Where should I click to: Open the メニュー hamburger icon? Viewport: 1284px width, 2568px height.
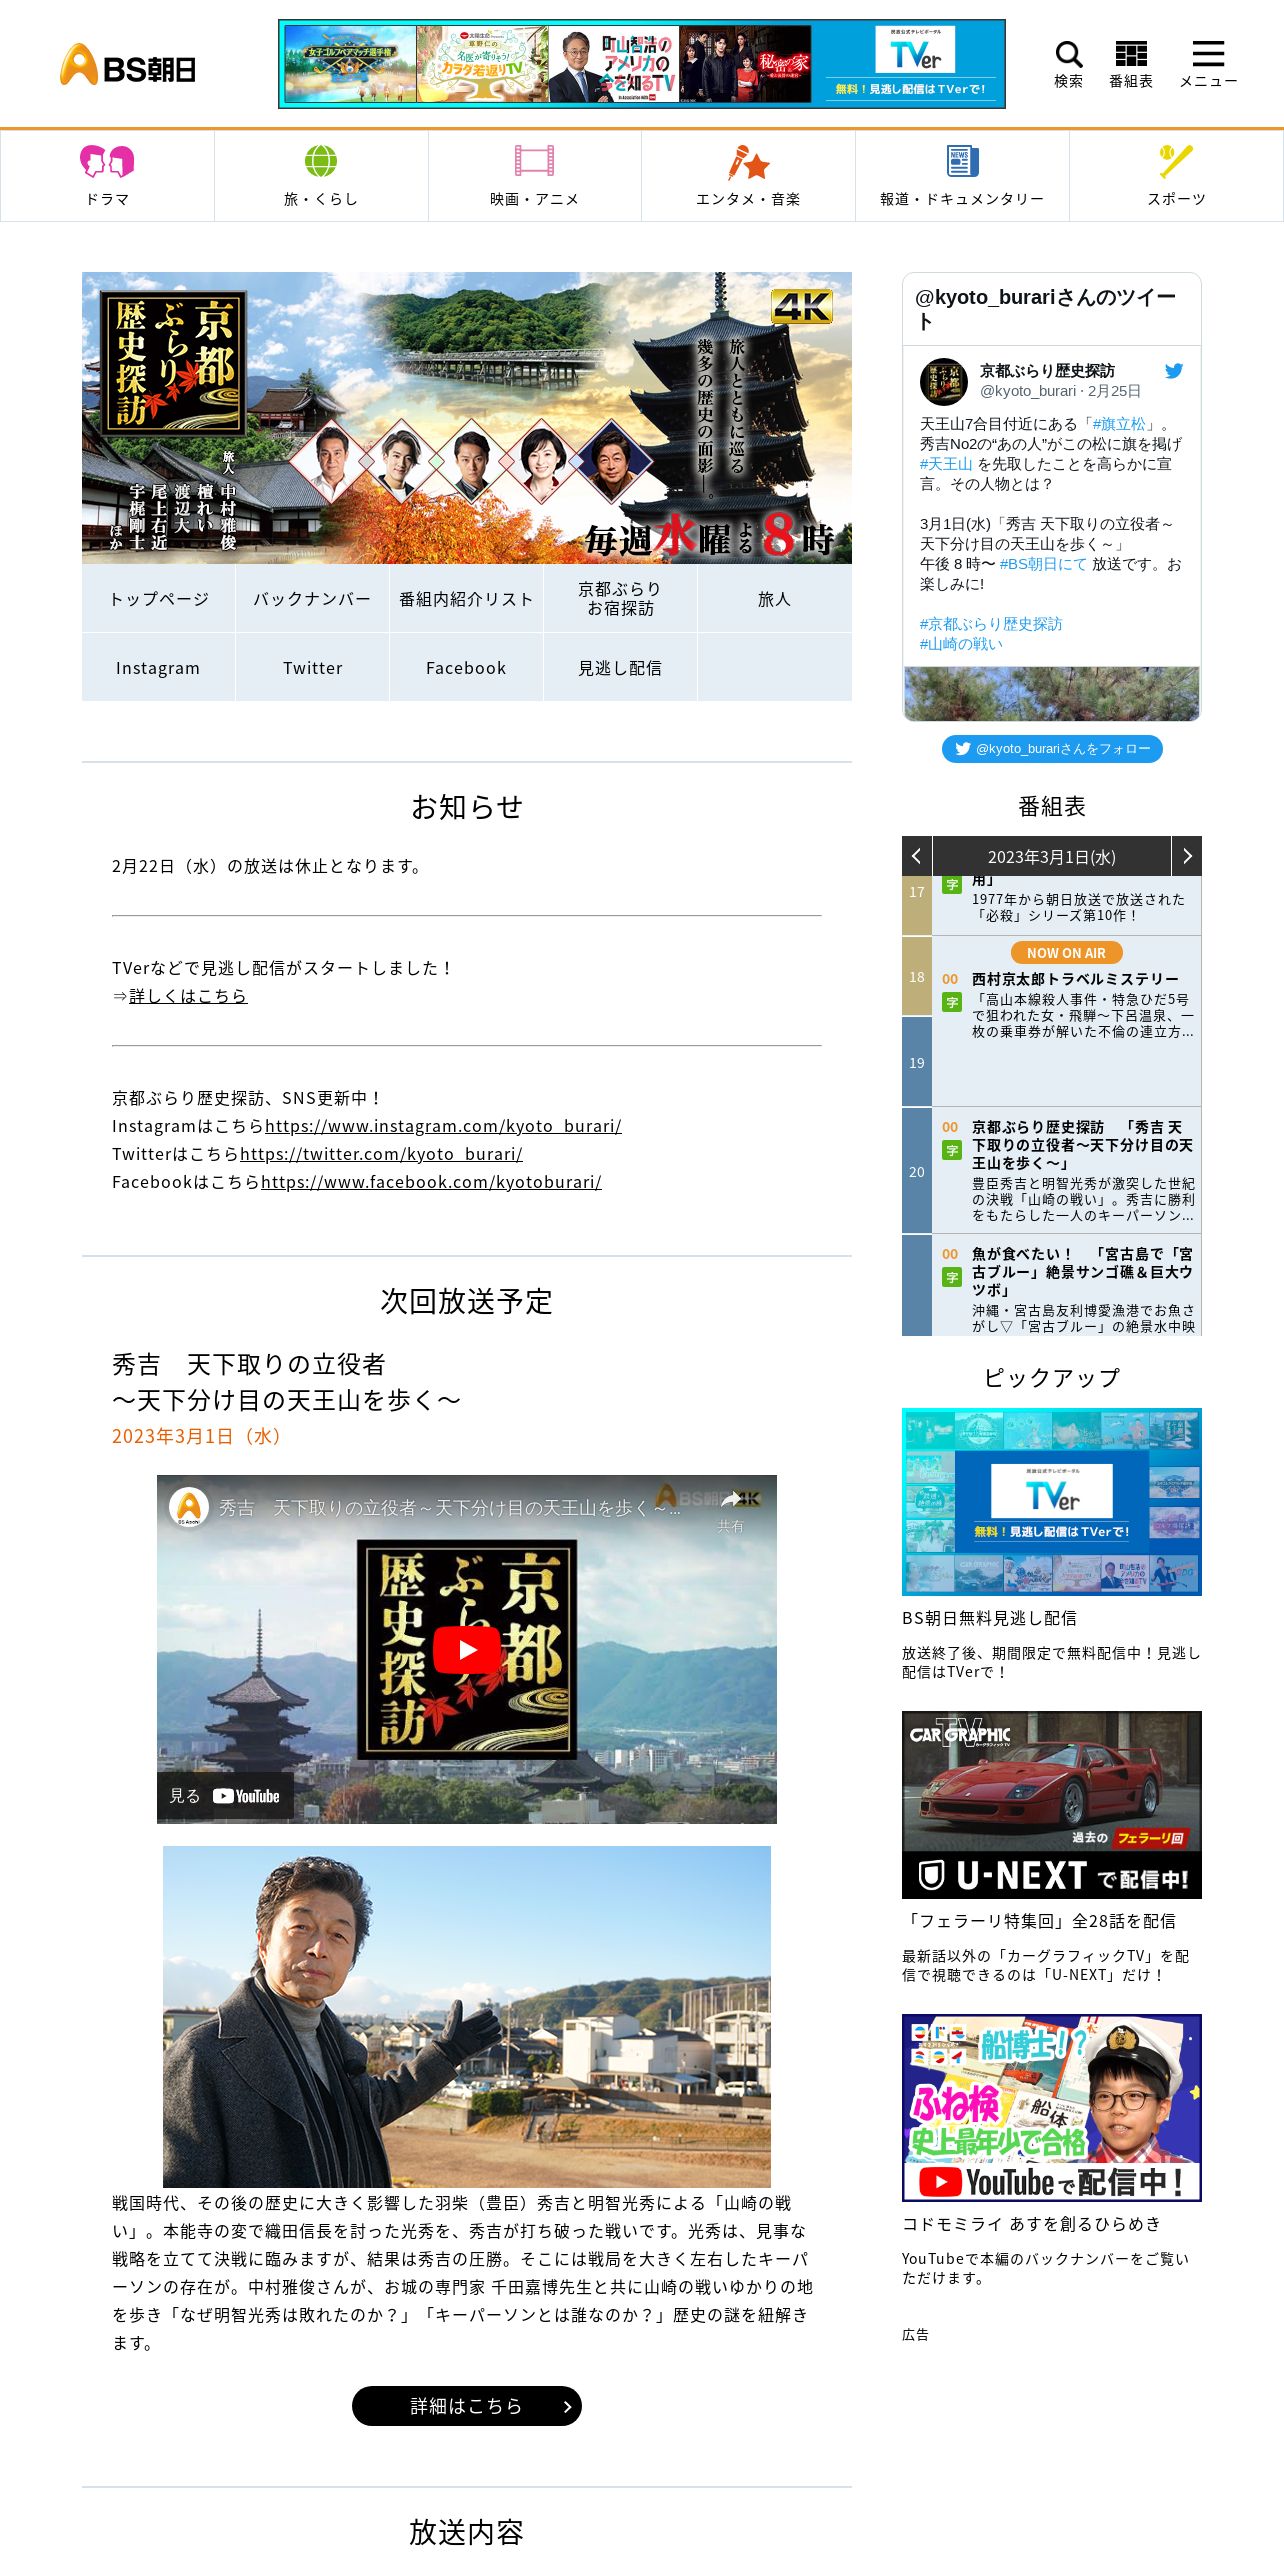point(1208,64)
